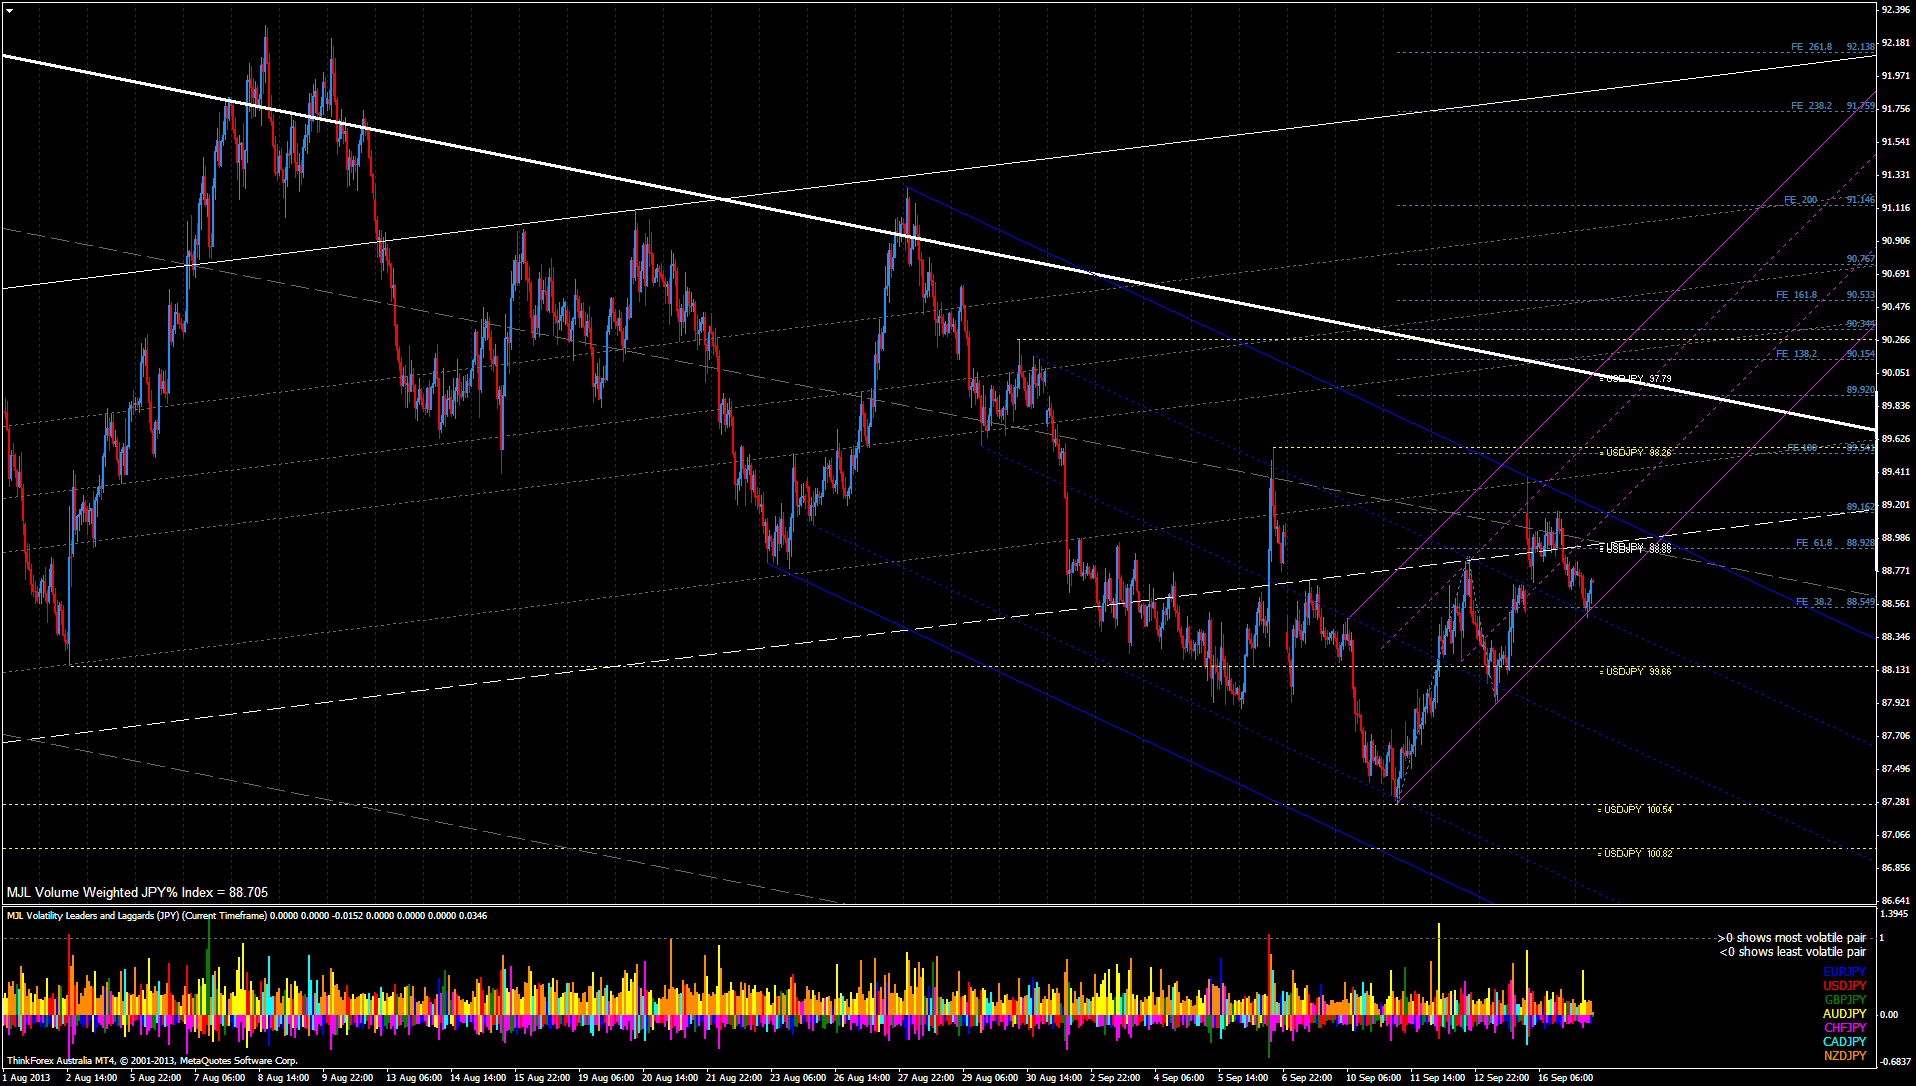Click the 21 Aug 22:00 time axis label
Screen dimensions: 1916x1086
pos(734,1078)
